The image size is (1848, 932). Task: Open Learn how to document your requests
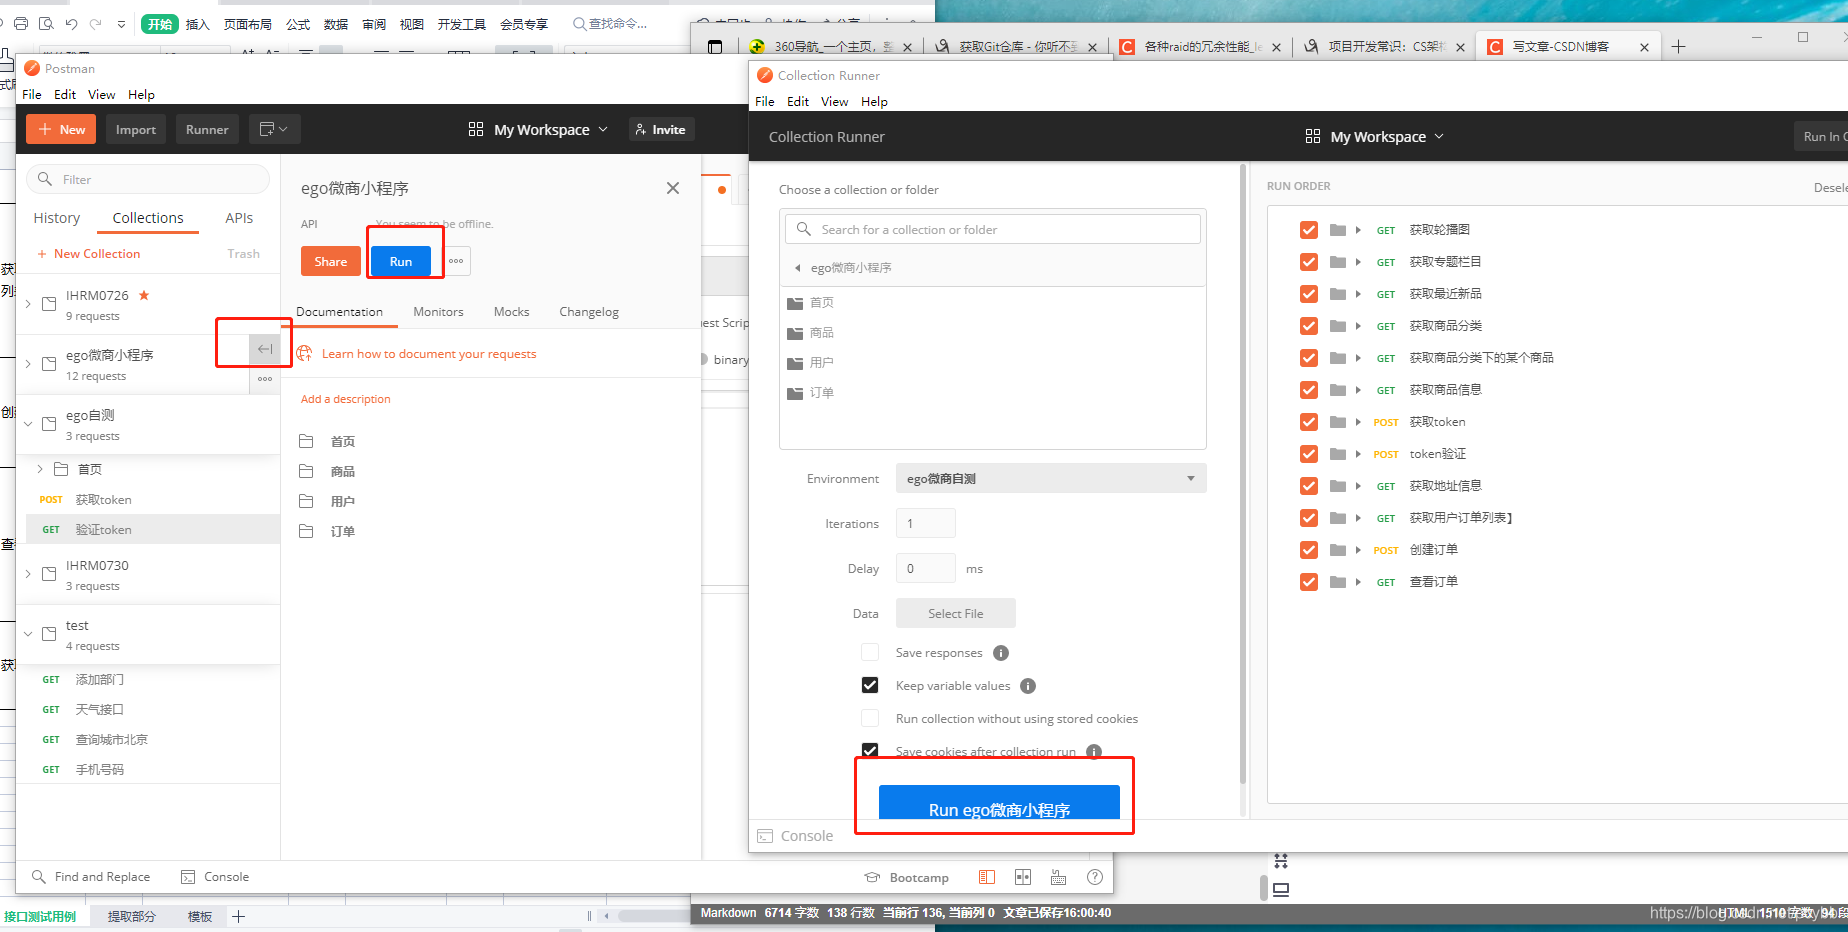point(429,354)
